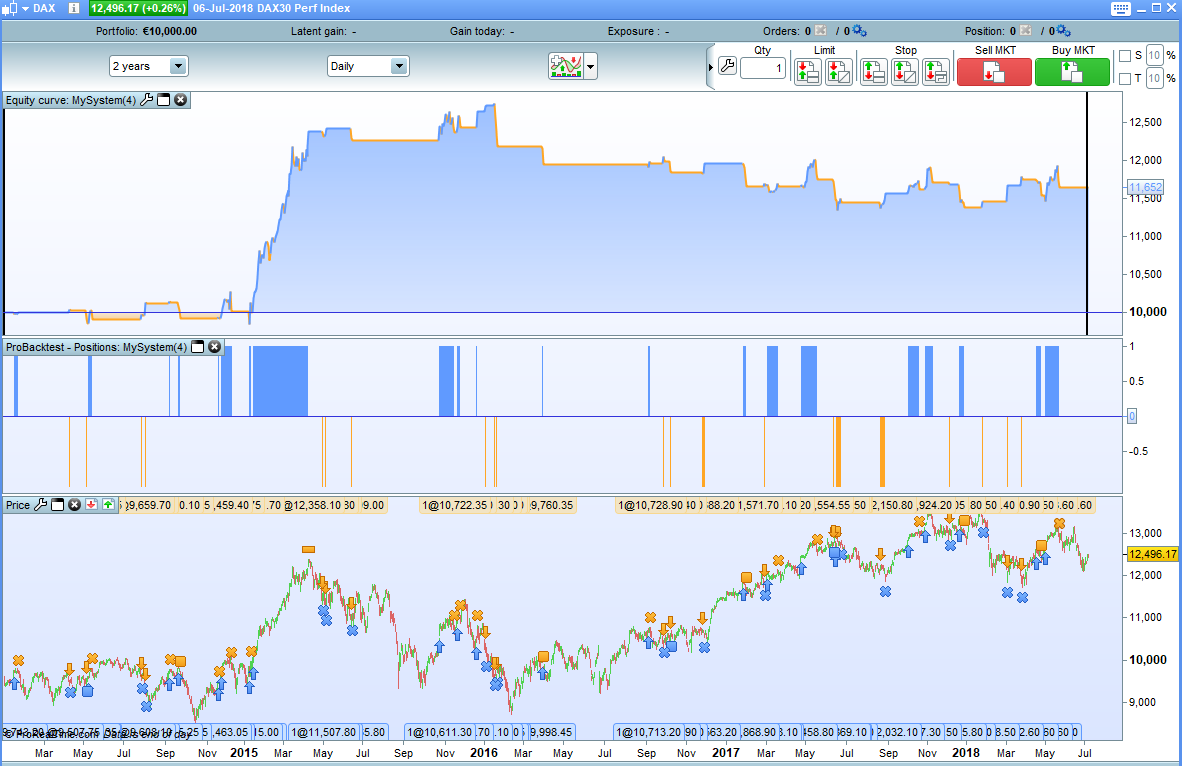The height and width of the screenshot is (766, 1182).
Task: Open the Orders settings gear icon
Action: pos(859,31)
